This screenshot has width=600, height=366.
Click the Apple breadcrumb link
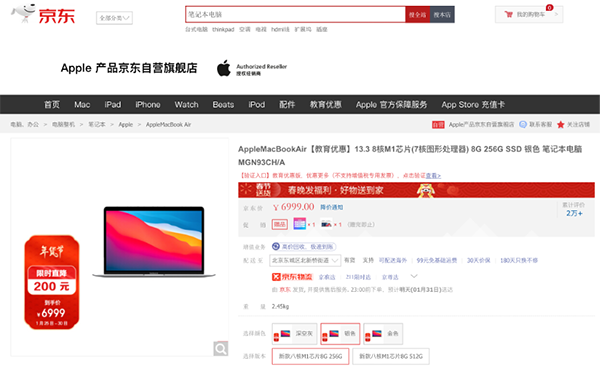tap(126, 124)
